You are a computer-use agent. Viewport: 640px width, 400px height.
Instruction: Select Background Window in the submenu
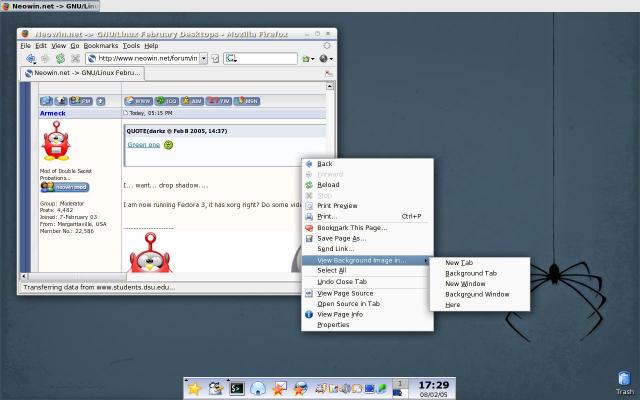pos(480,295)
